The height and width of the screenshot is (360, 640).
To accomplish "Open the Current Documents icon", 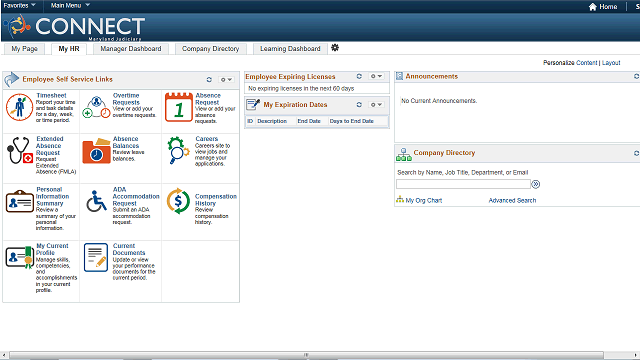I will pos(96,257).
